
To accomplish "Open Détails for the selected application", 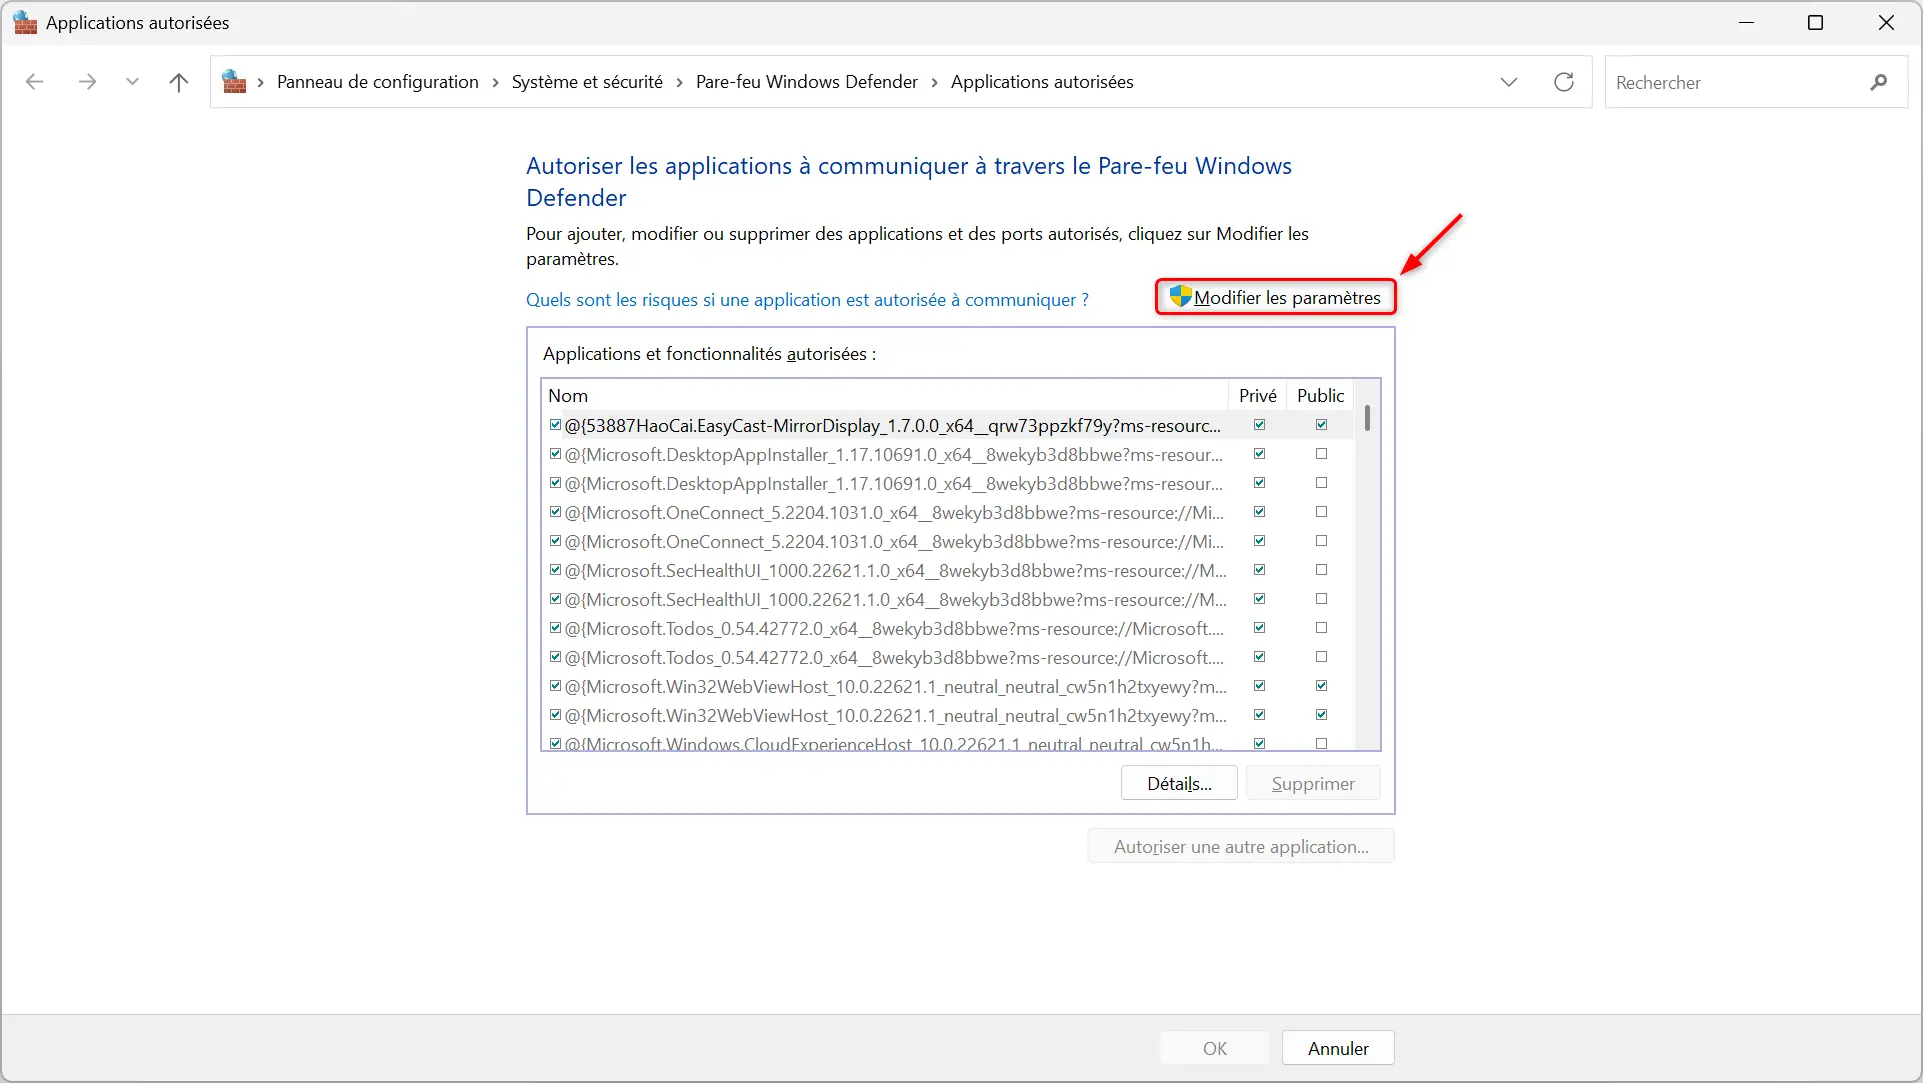I will (1179, 784).
